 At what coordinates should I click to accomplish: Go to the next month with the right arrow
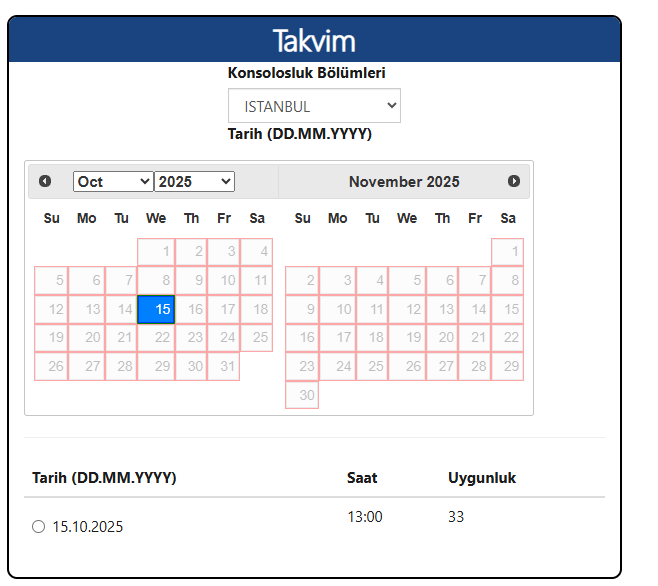point(514,181)
